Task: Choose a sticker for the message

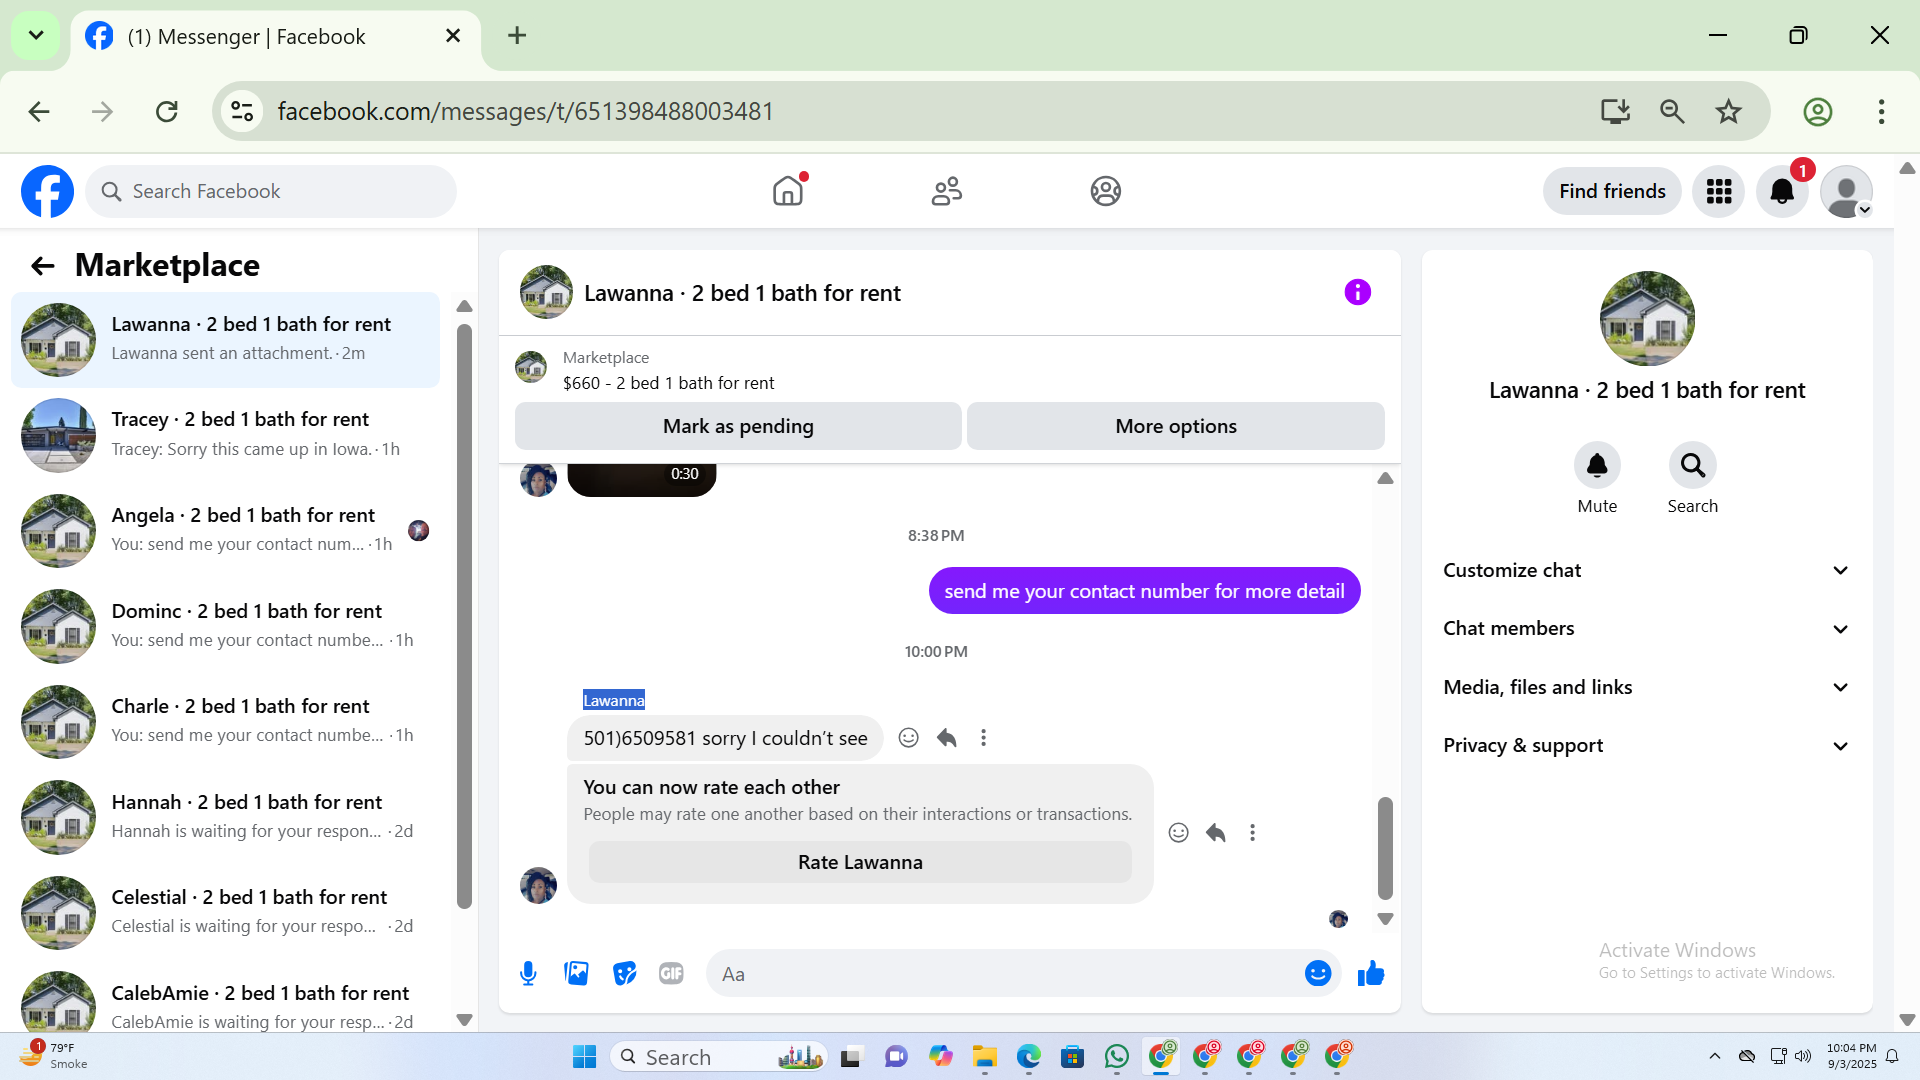Action: click(x=624, y=973)
